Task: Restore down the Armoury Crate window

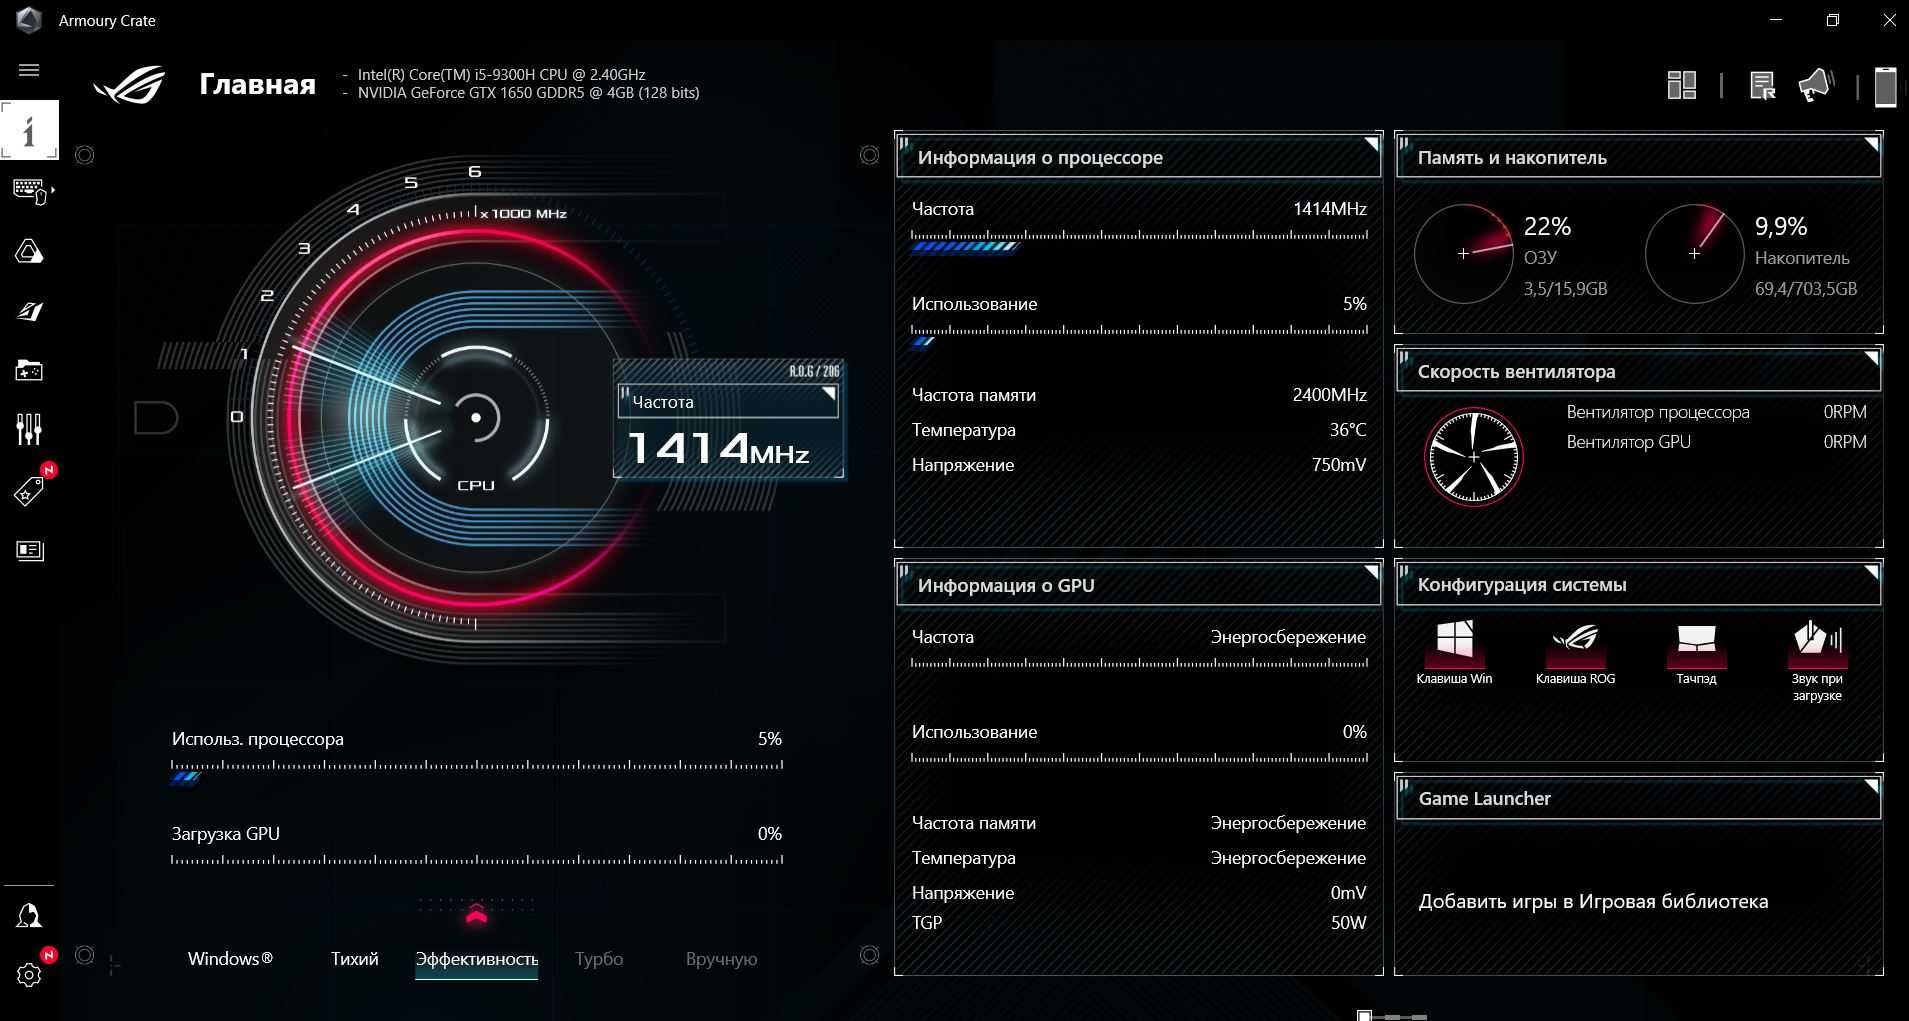Action: (1832, 20)
